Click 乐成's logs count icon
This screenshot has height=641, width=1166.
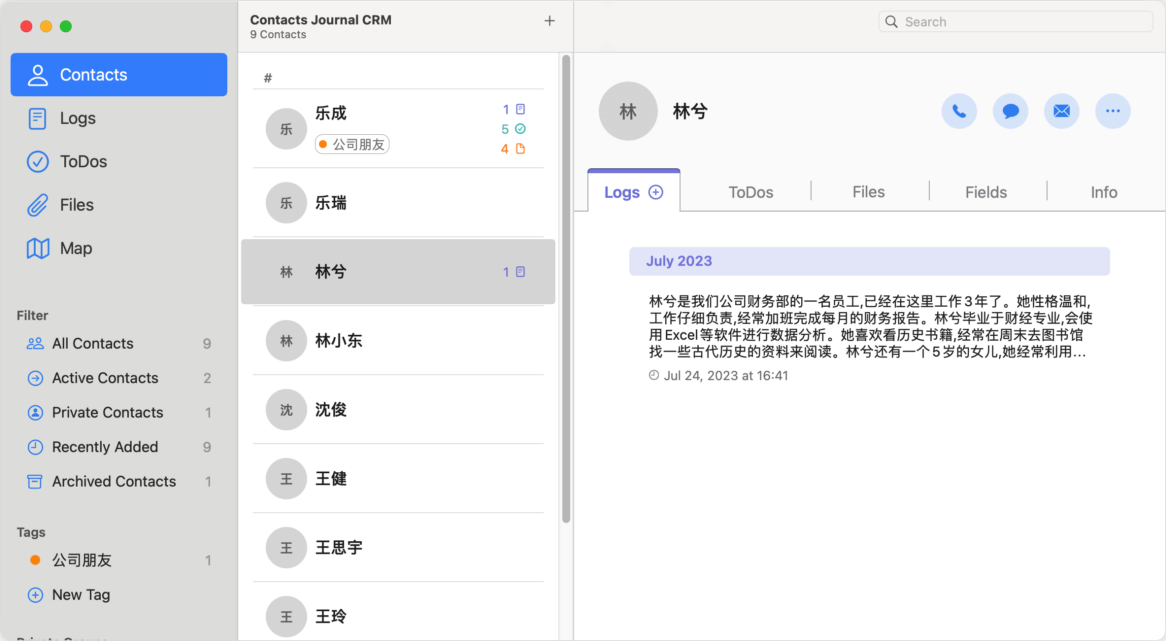point(521,109)
